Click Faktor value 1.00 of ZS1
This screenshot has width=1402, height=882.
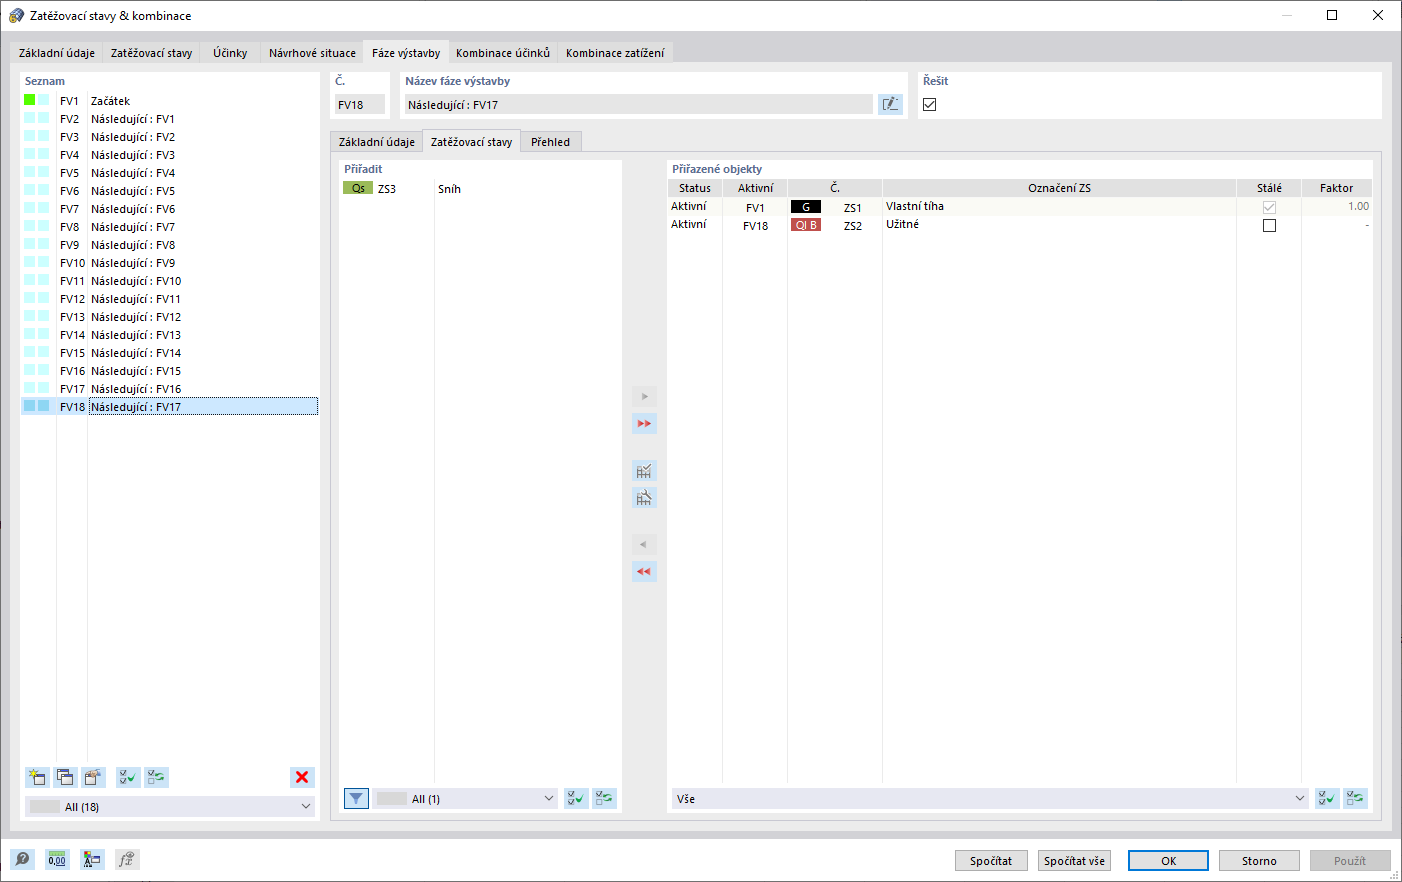point(1358,206)
